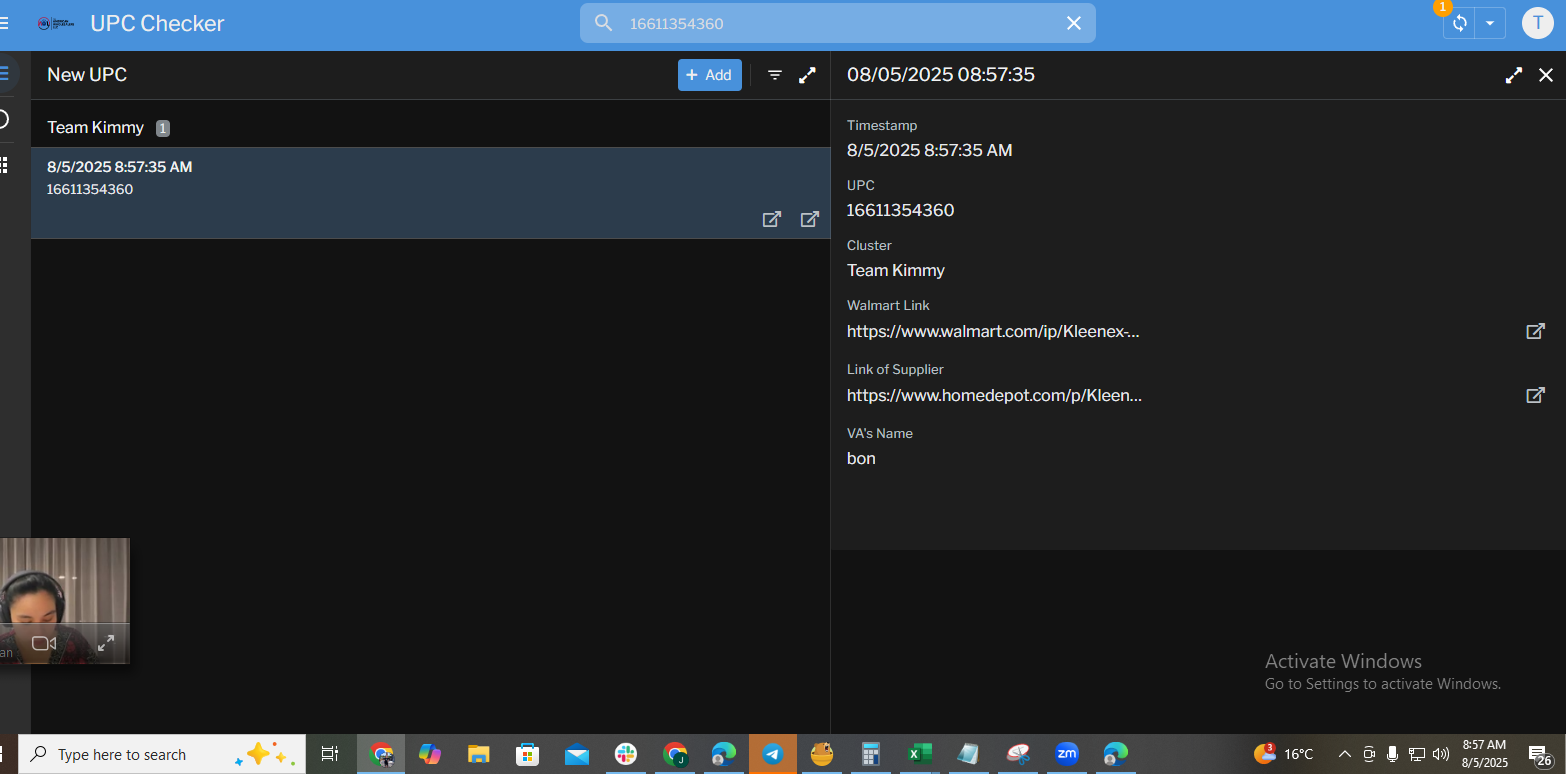
Task: Open the user account avatar T
Action: click(1537, 23)
